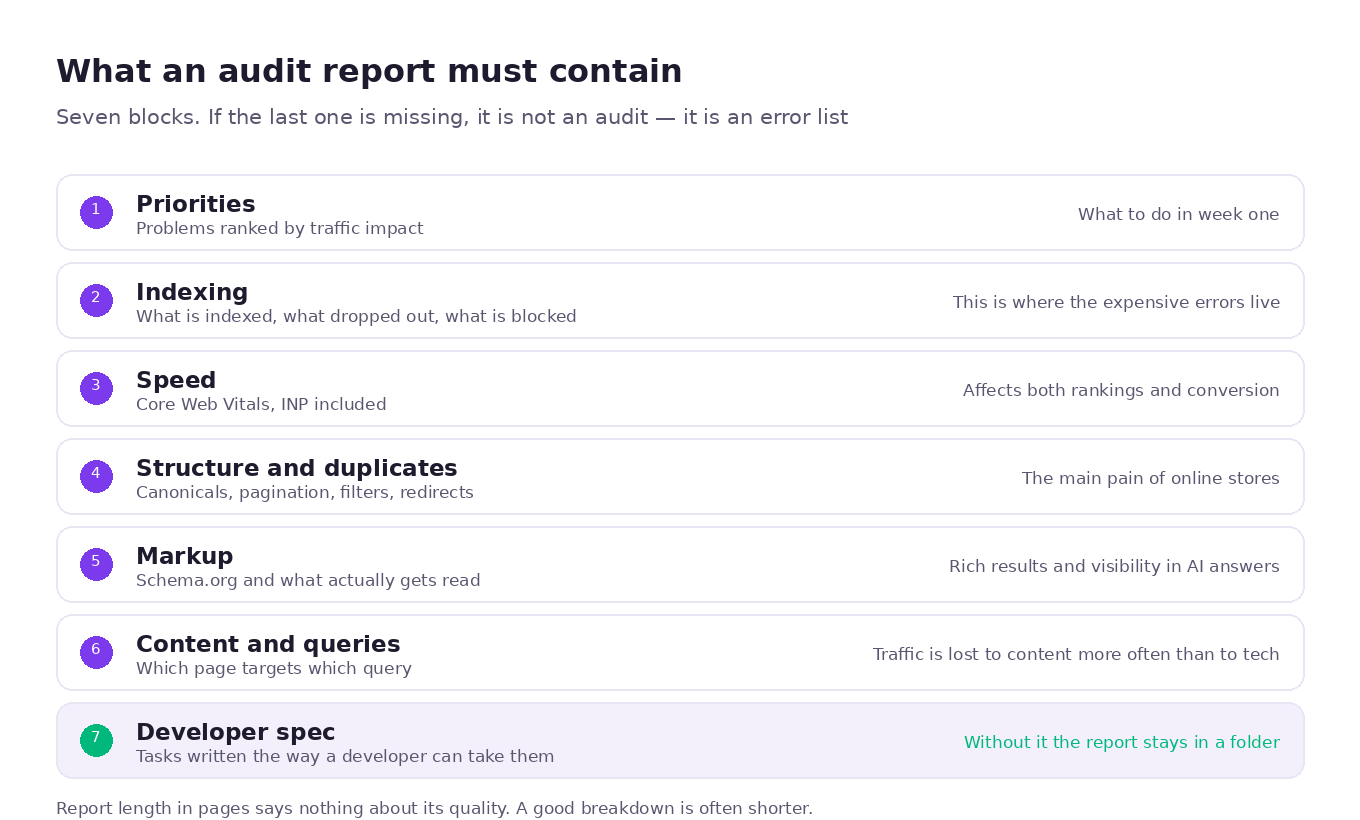Click the purple number 4 badge
This screenshot has width=1360, height=820.
point(96,476)
